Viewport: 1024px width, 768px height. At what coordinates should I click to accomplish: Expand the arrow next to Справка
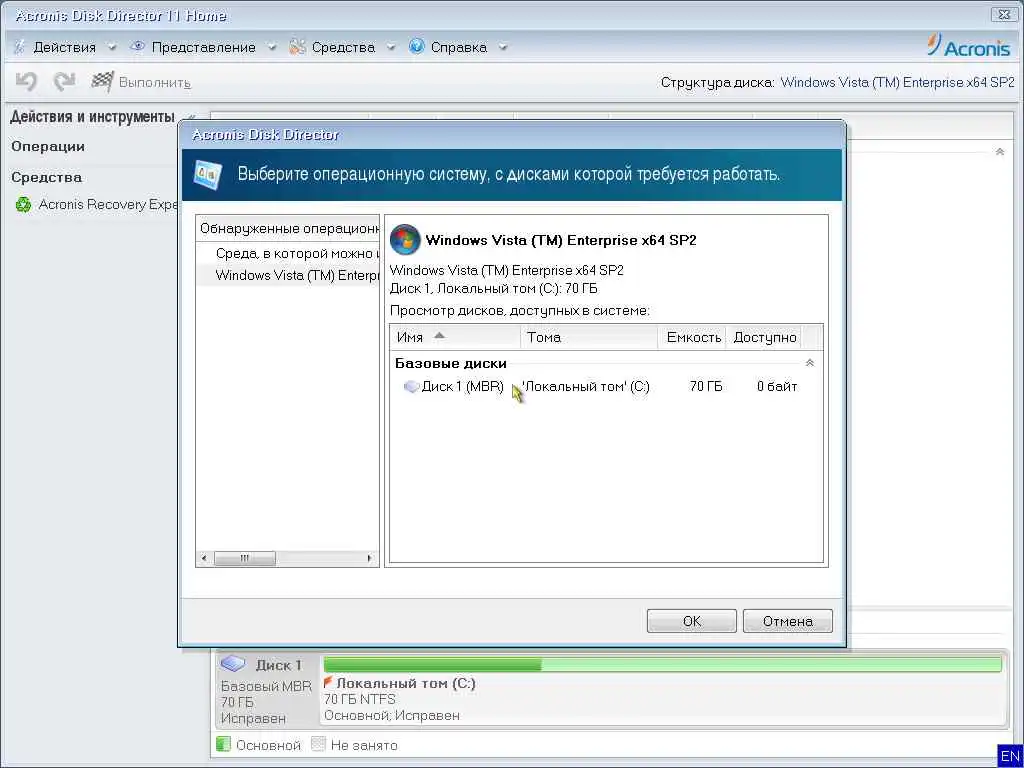(x=503, y=47)
